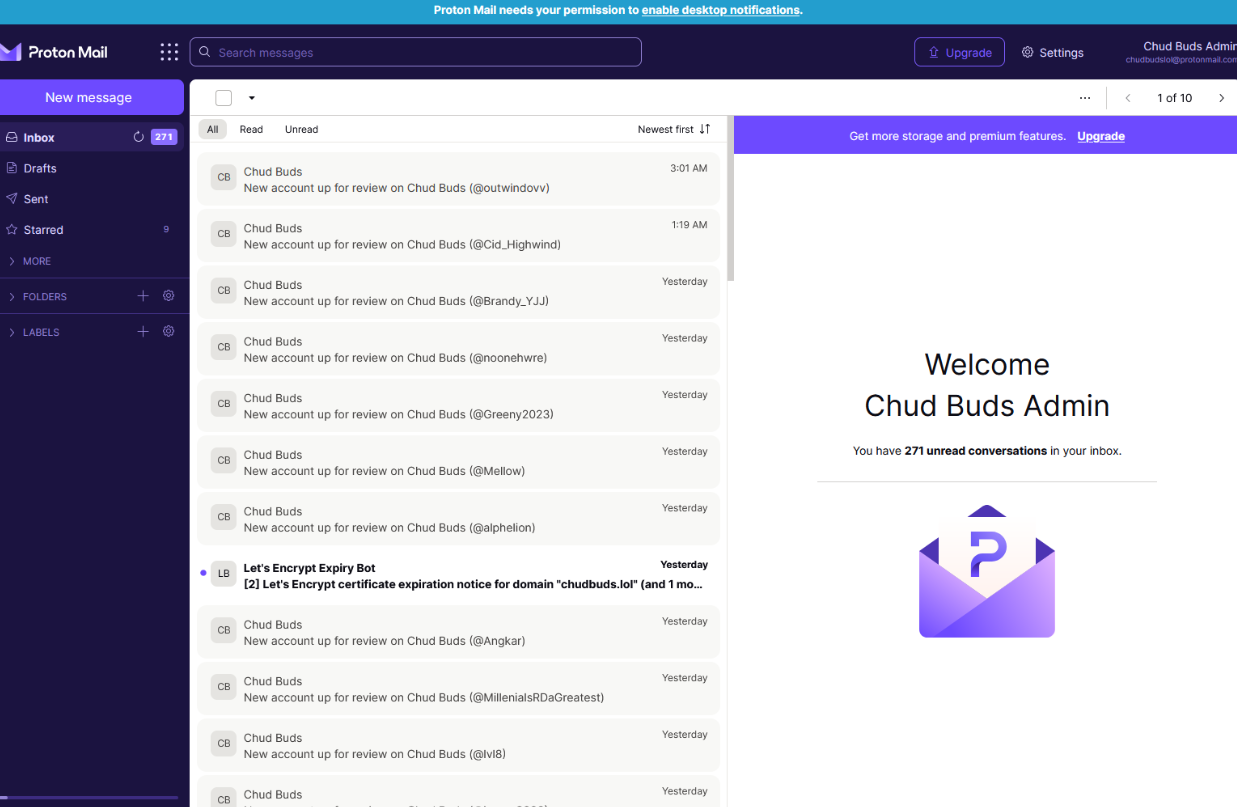Select the @Cid_Highwind email via its CB avatar
This screenshot has height=807, width=1237.
(x=224, y=234)
